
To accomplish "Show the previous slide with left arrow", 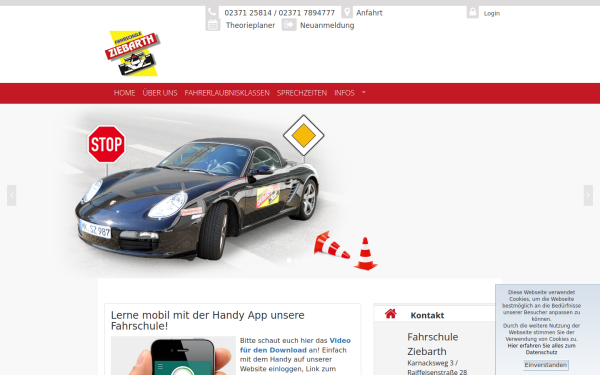I will (x=11, y=195).
